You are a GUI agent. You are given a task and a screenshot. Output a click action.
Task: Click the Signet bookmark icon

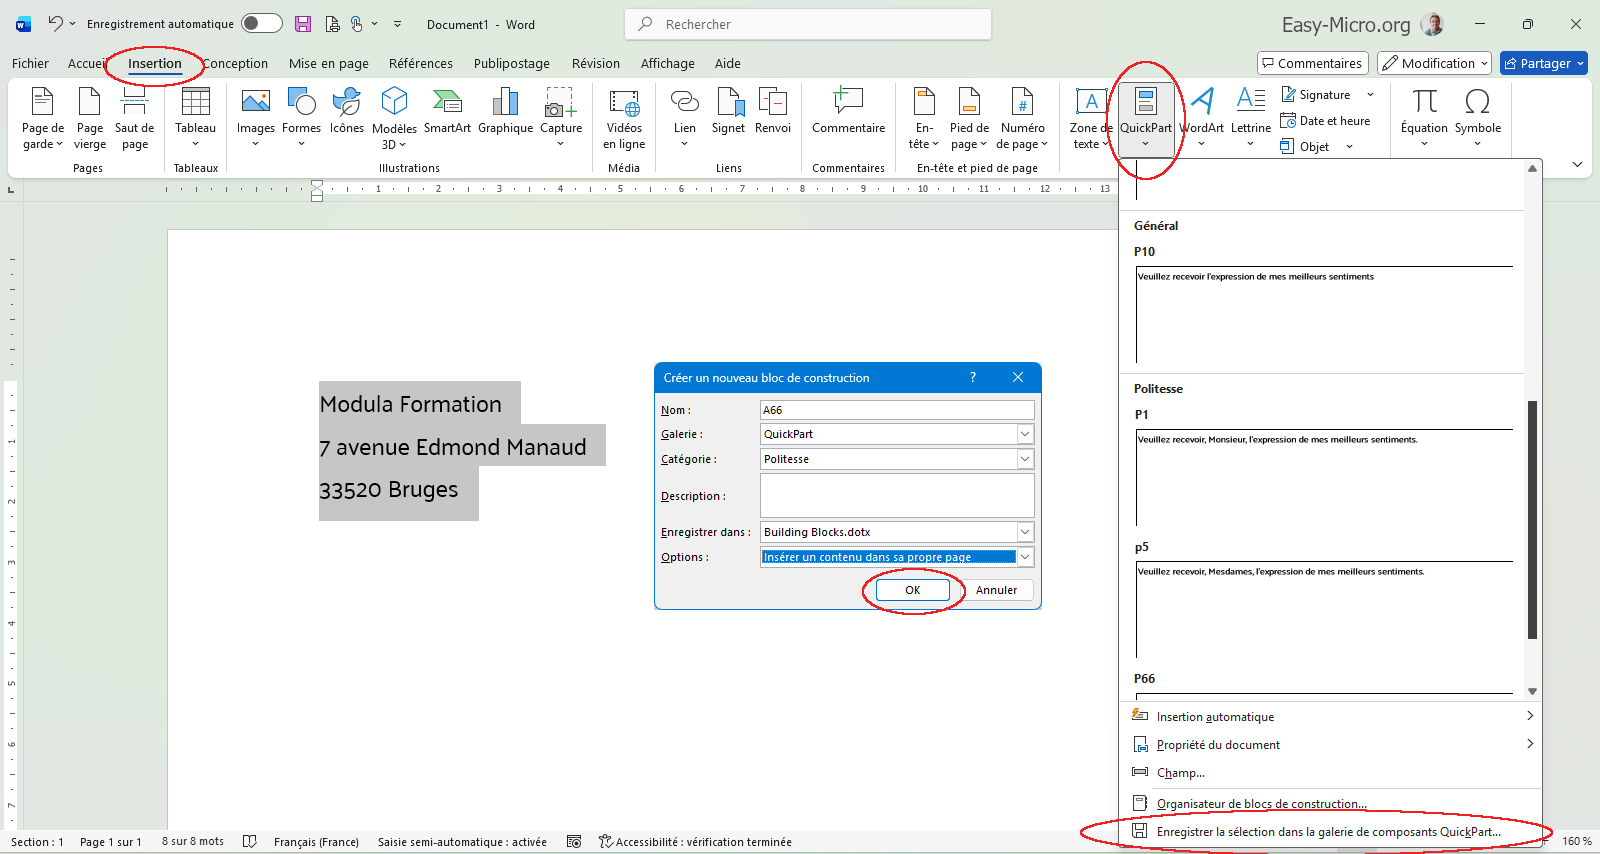click(x=728, y=112)
